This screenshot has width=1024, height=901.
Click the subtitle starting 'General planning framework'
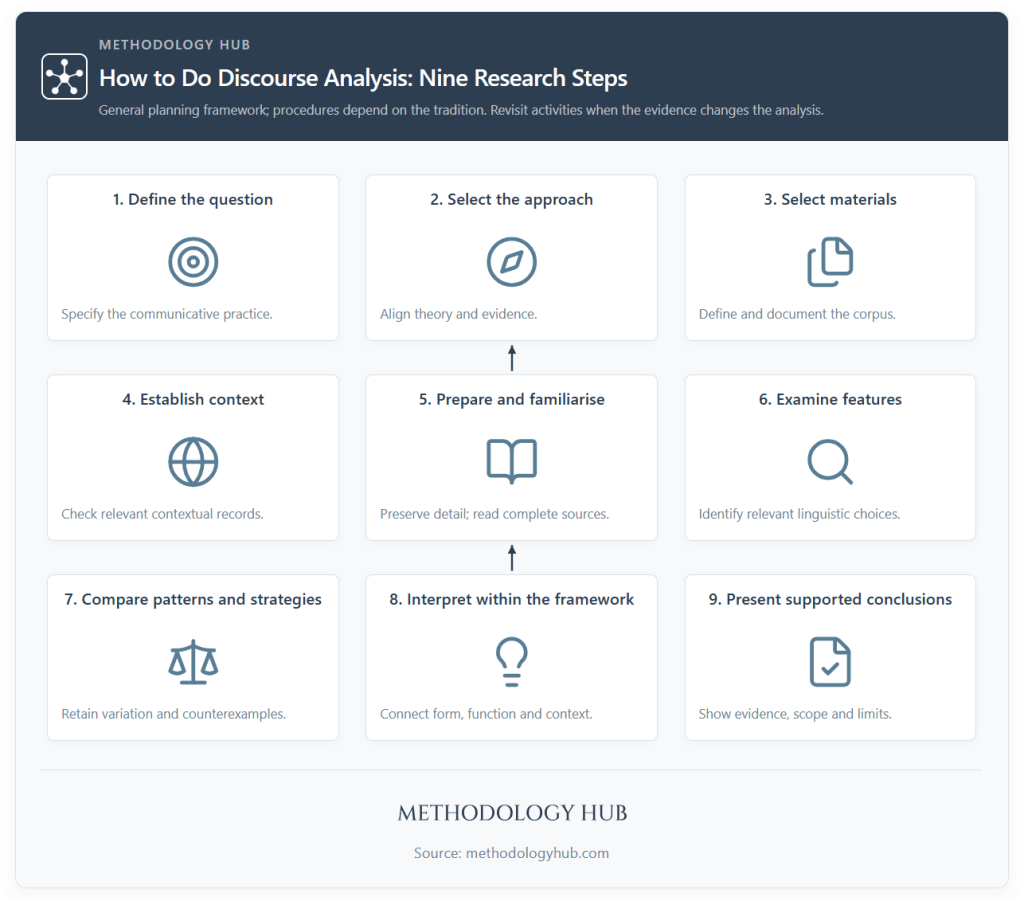[461, 110]
